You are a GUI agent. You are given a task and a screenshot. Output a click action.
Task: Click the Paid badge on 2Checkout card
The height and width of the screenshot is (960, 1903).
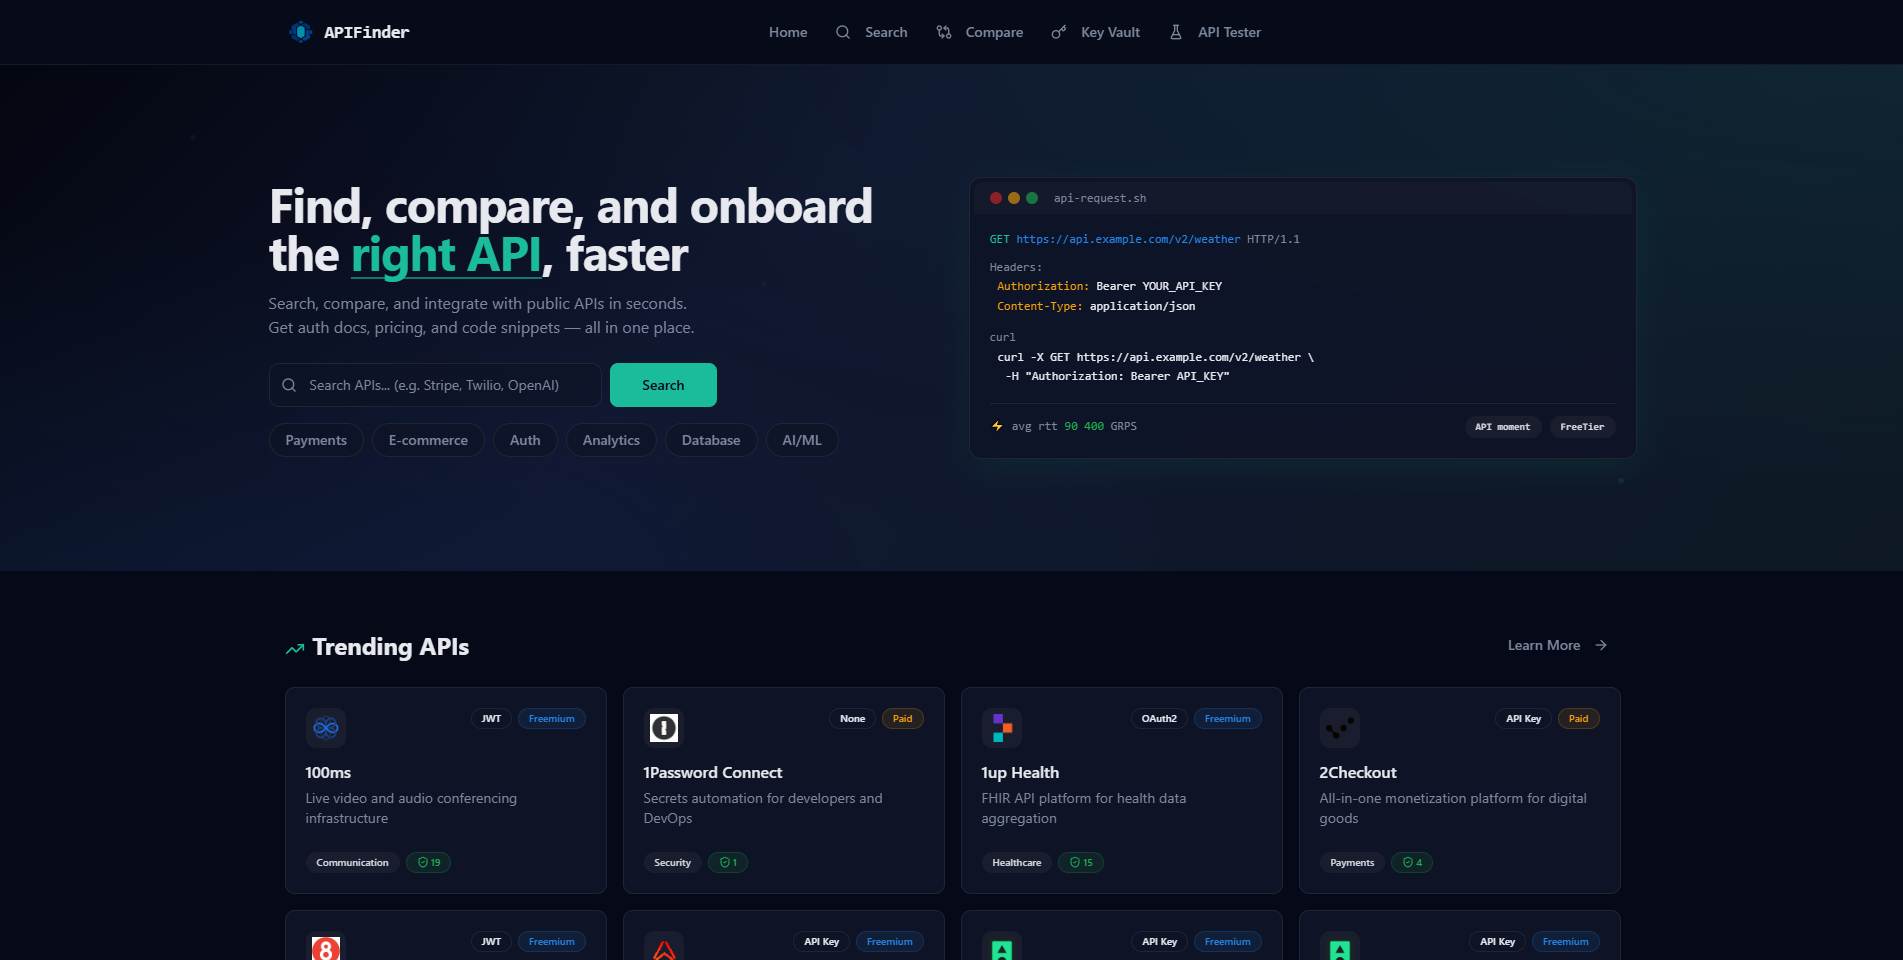pos(1579,719)
